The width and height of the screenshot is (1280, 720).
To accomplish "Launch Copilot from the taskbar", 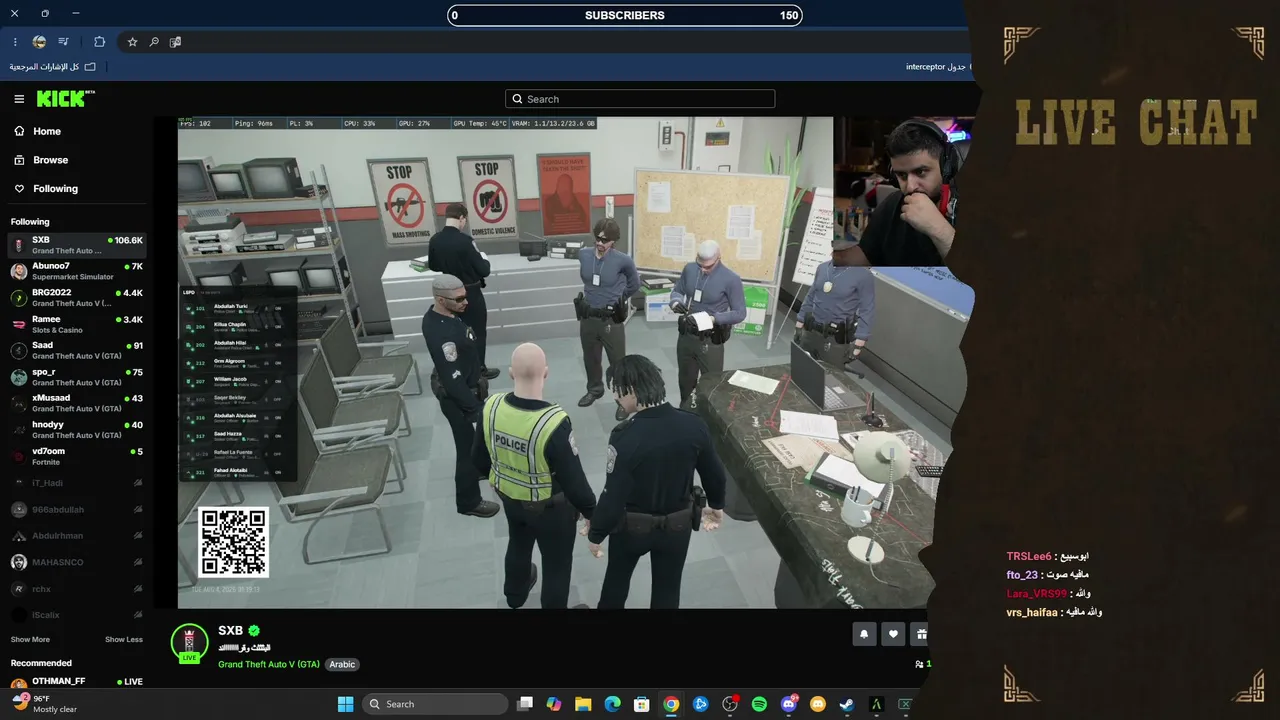I will tap(554, 704).
